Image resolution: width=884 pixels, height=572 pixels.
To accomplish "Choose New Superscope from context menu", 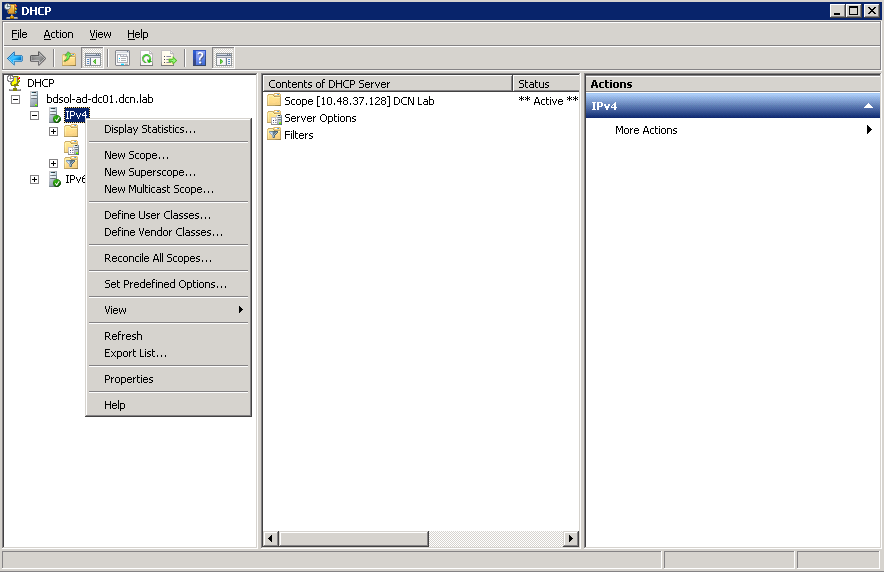I will point(168,172).
